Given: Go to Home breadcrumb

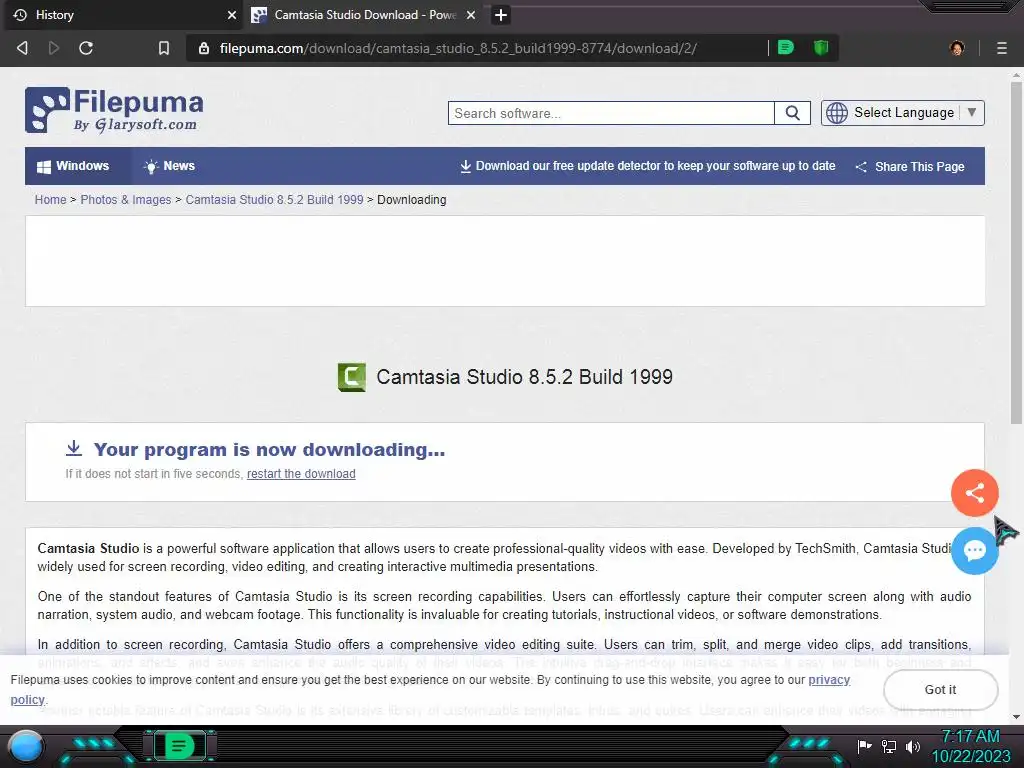Looking at the screenshot, I should [x=50, y=200].
